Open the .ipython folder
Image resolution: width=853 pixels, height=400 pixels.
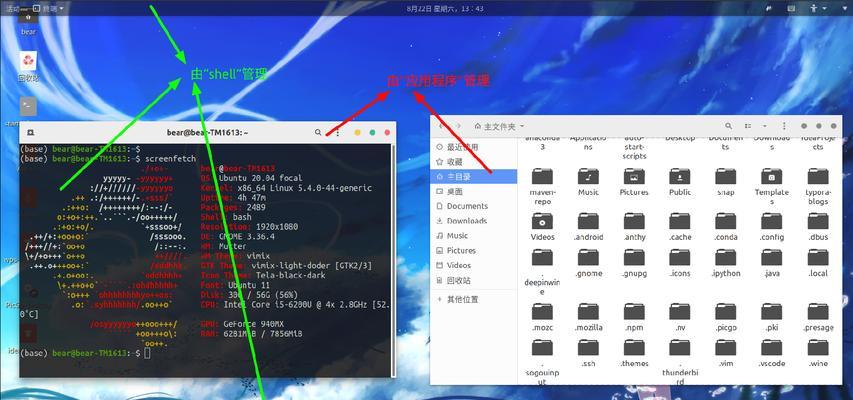[726, 263]
